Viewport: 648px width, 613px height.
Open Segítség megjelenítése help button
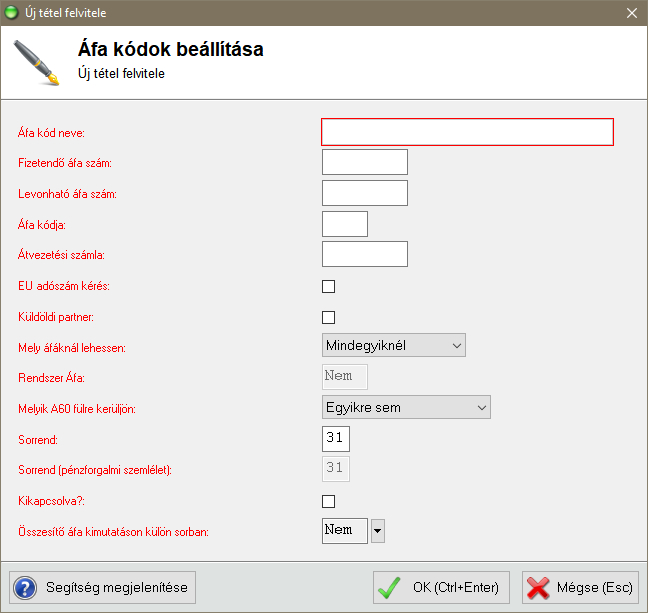(x=102, y=588)
